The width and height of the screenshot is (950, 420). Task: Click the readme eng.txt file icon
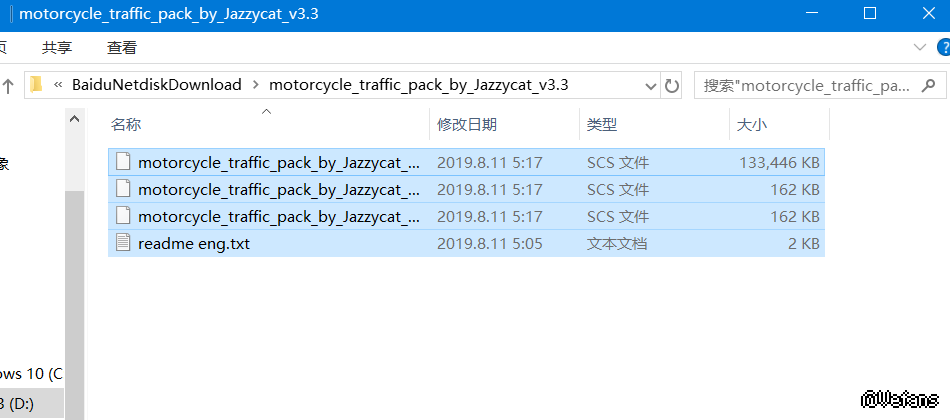123,243
